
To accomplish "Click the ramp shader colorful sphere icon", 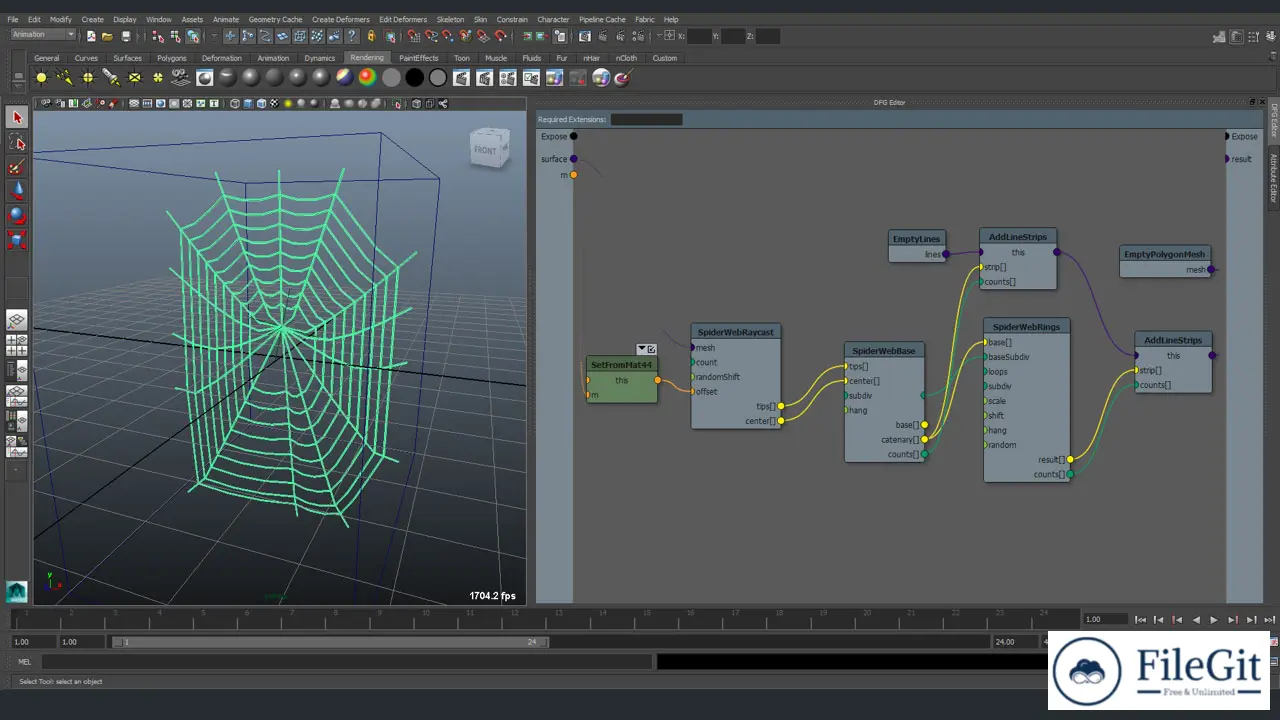I will (x=367, y=77).
